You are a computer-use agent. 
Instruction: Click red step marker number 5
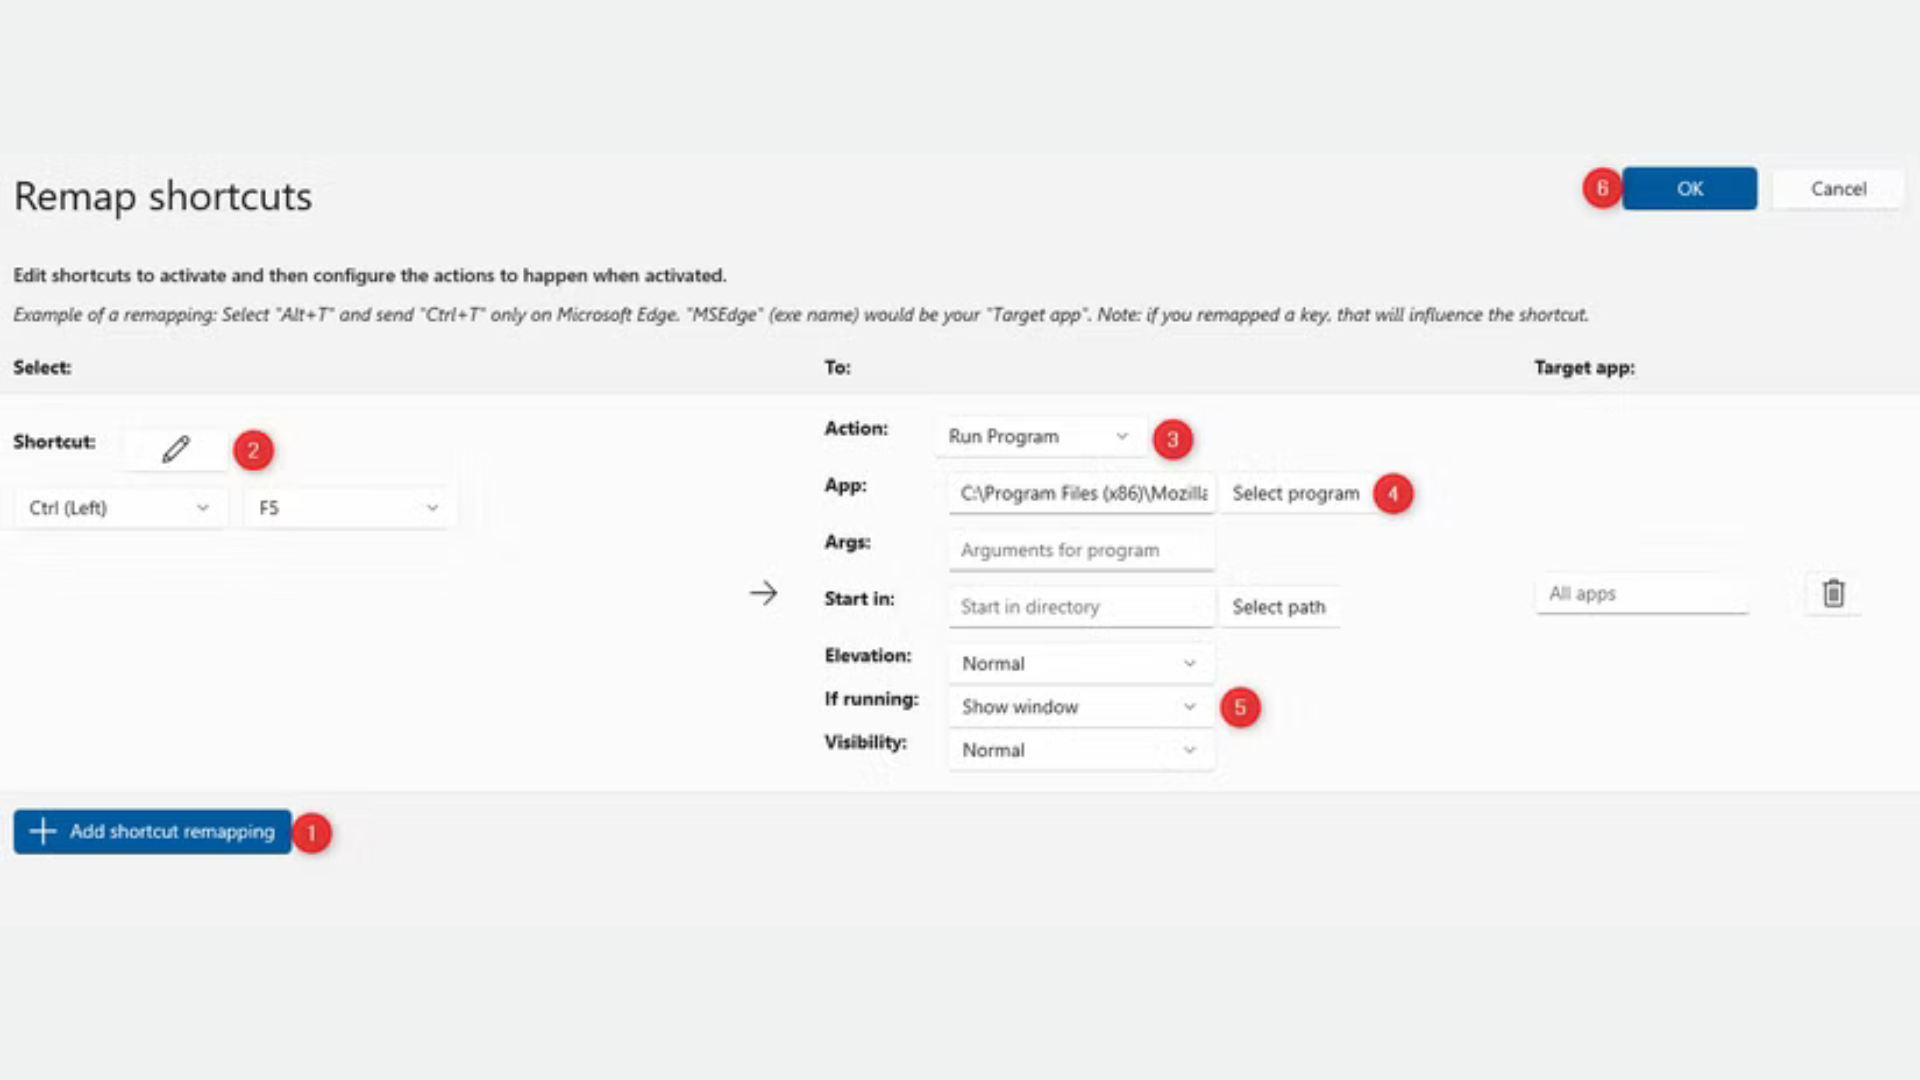[1240, 707]
